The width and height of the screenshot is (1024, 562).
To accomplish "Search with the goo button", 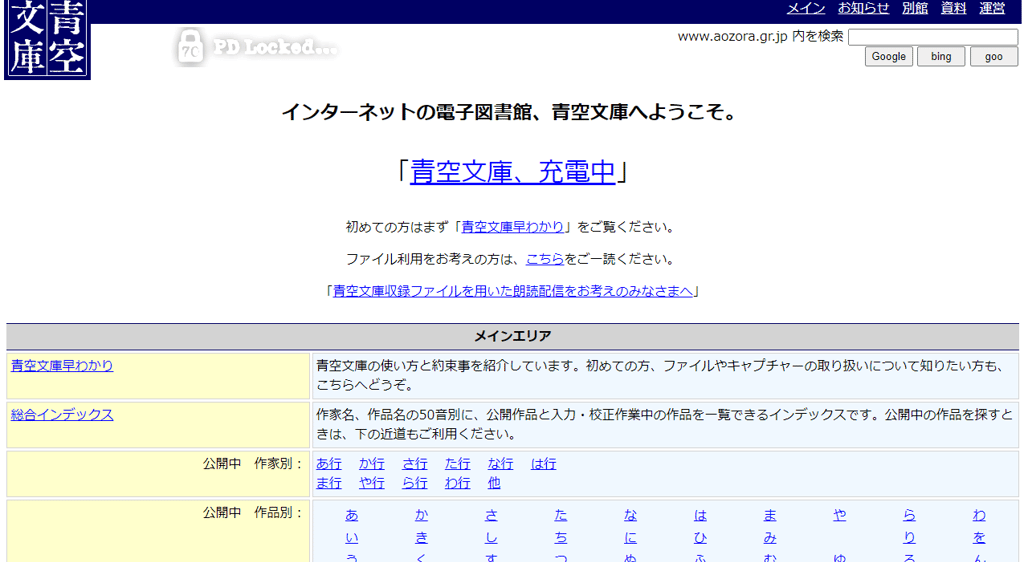I will (993, 57).
